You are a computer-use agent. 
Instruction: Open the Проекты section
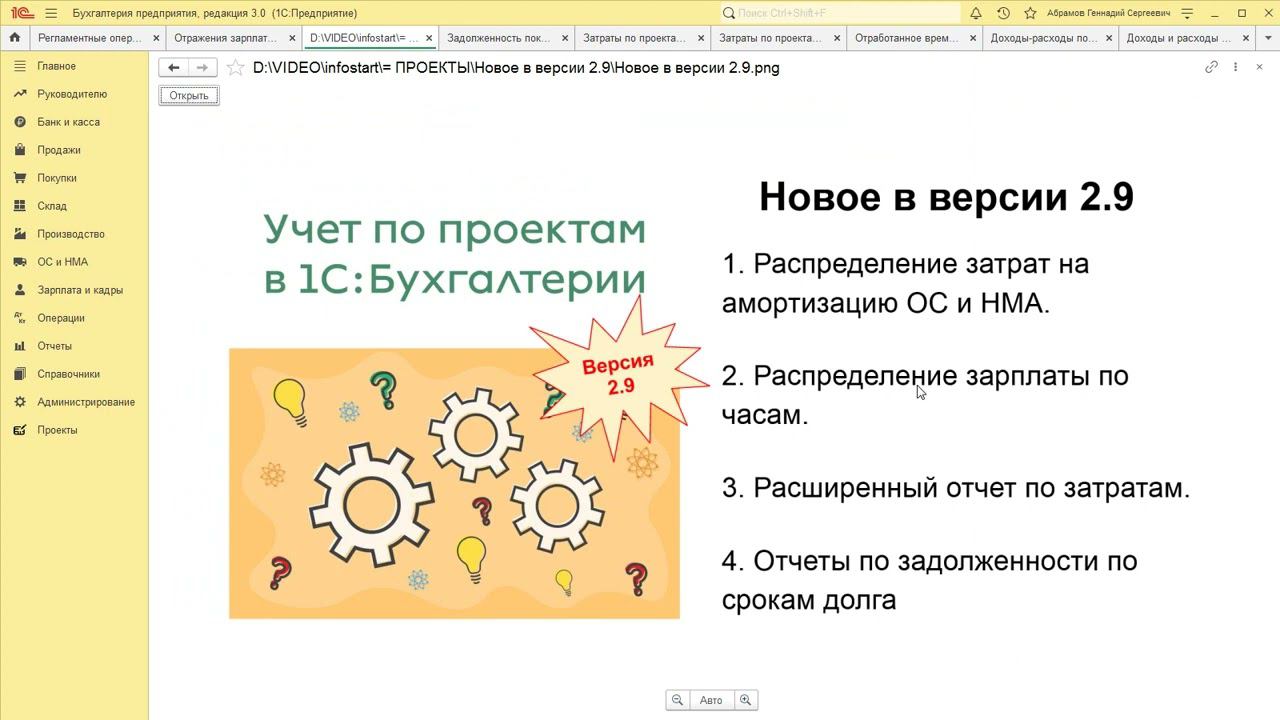point(74,430)
